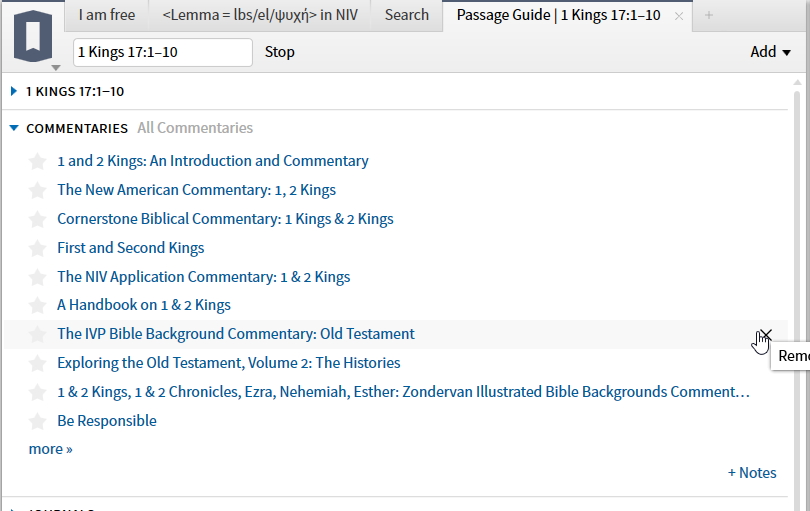
Task: Expand the 1 Kings 17:1–10 section
Action: point(14,92)
